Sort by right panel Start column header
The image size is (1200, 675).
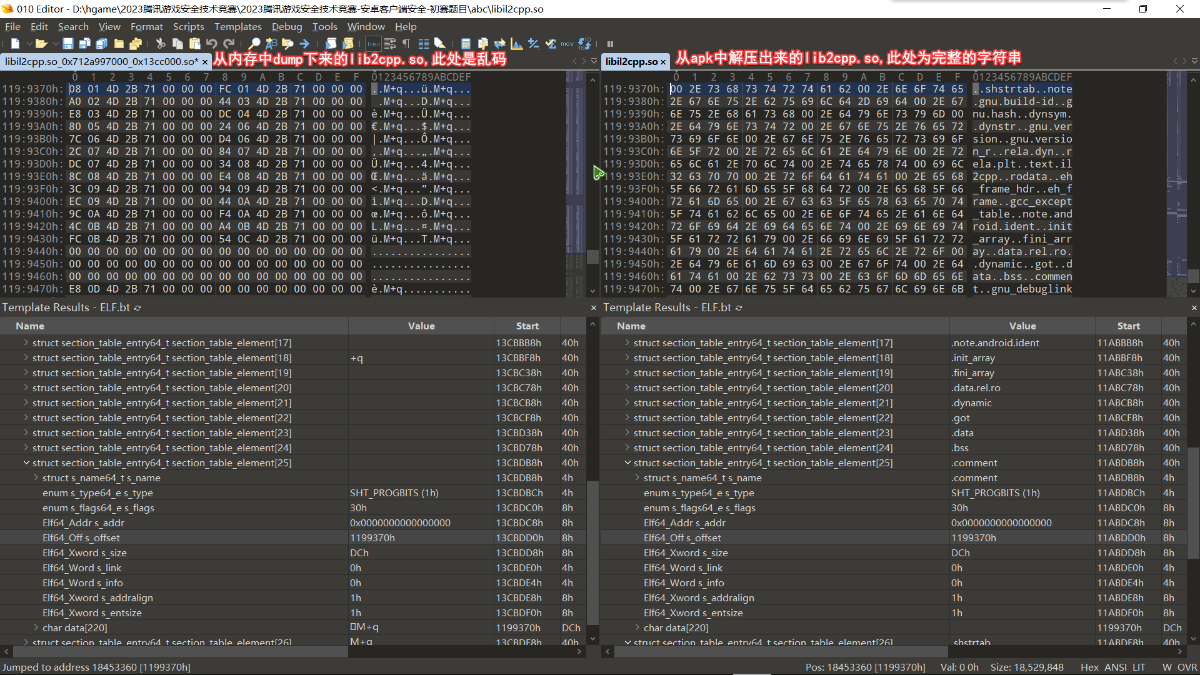pyautogui.click(x=1128, y=326)
